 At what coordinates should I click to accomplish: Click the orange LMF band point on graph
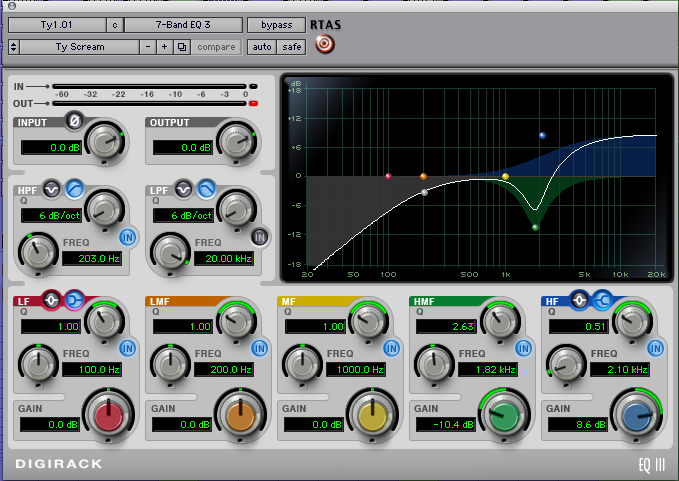pos(423,176)
